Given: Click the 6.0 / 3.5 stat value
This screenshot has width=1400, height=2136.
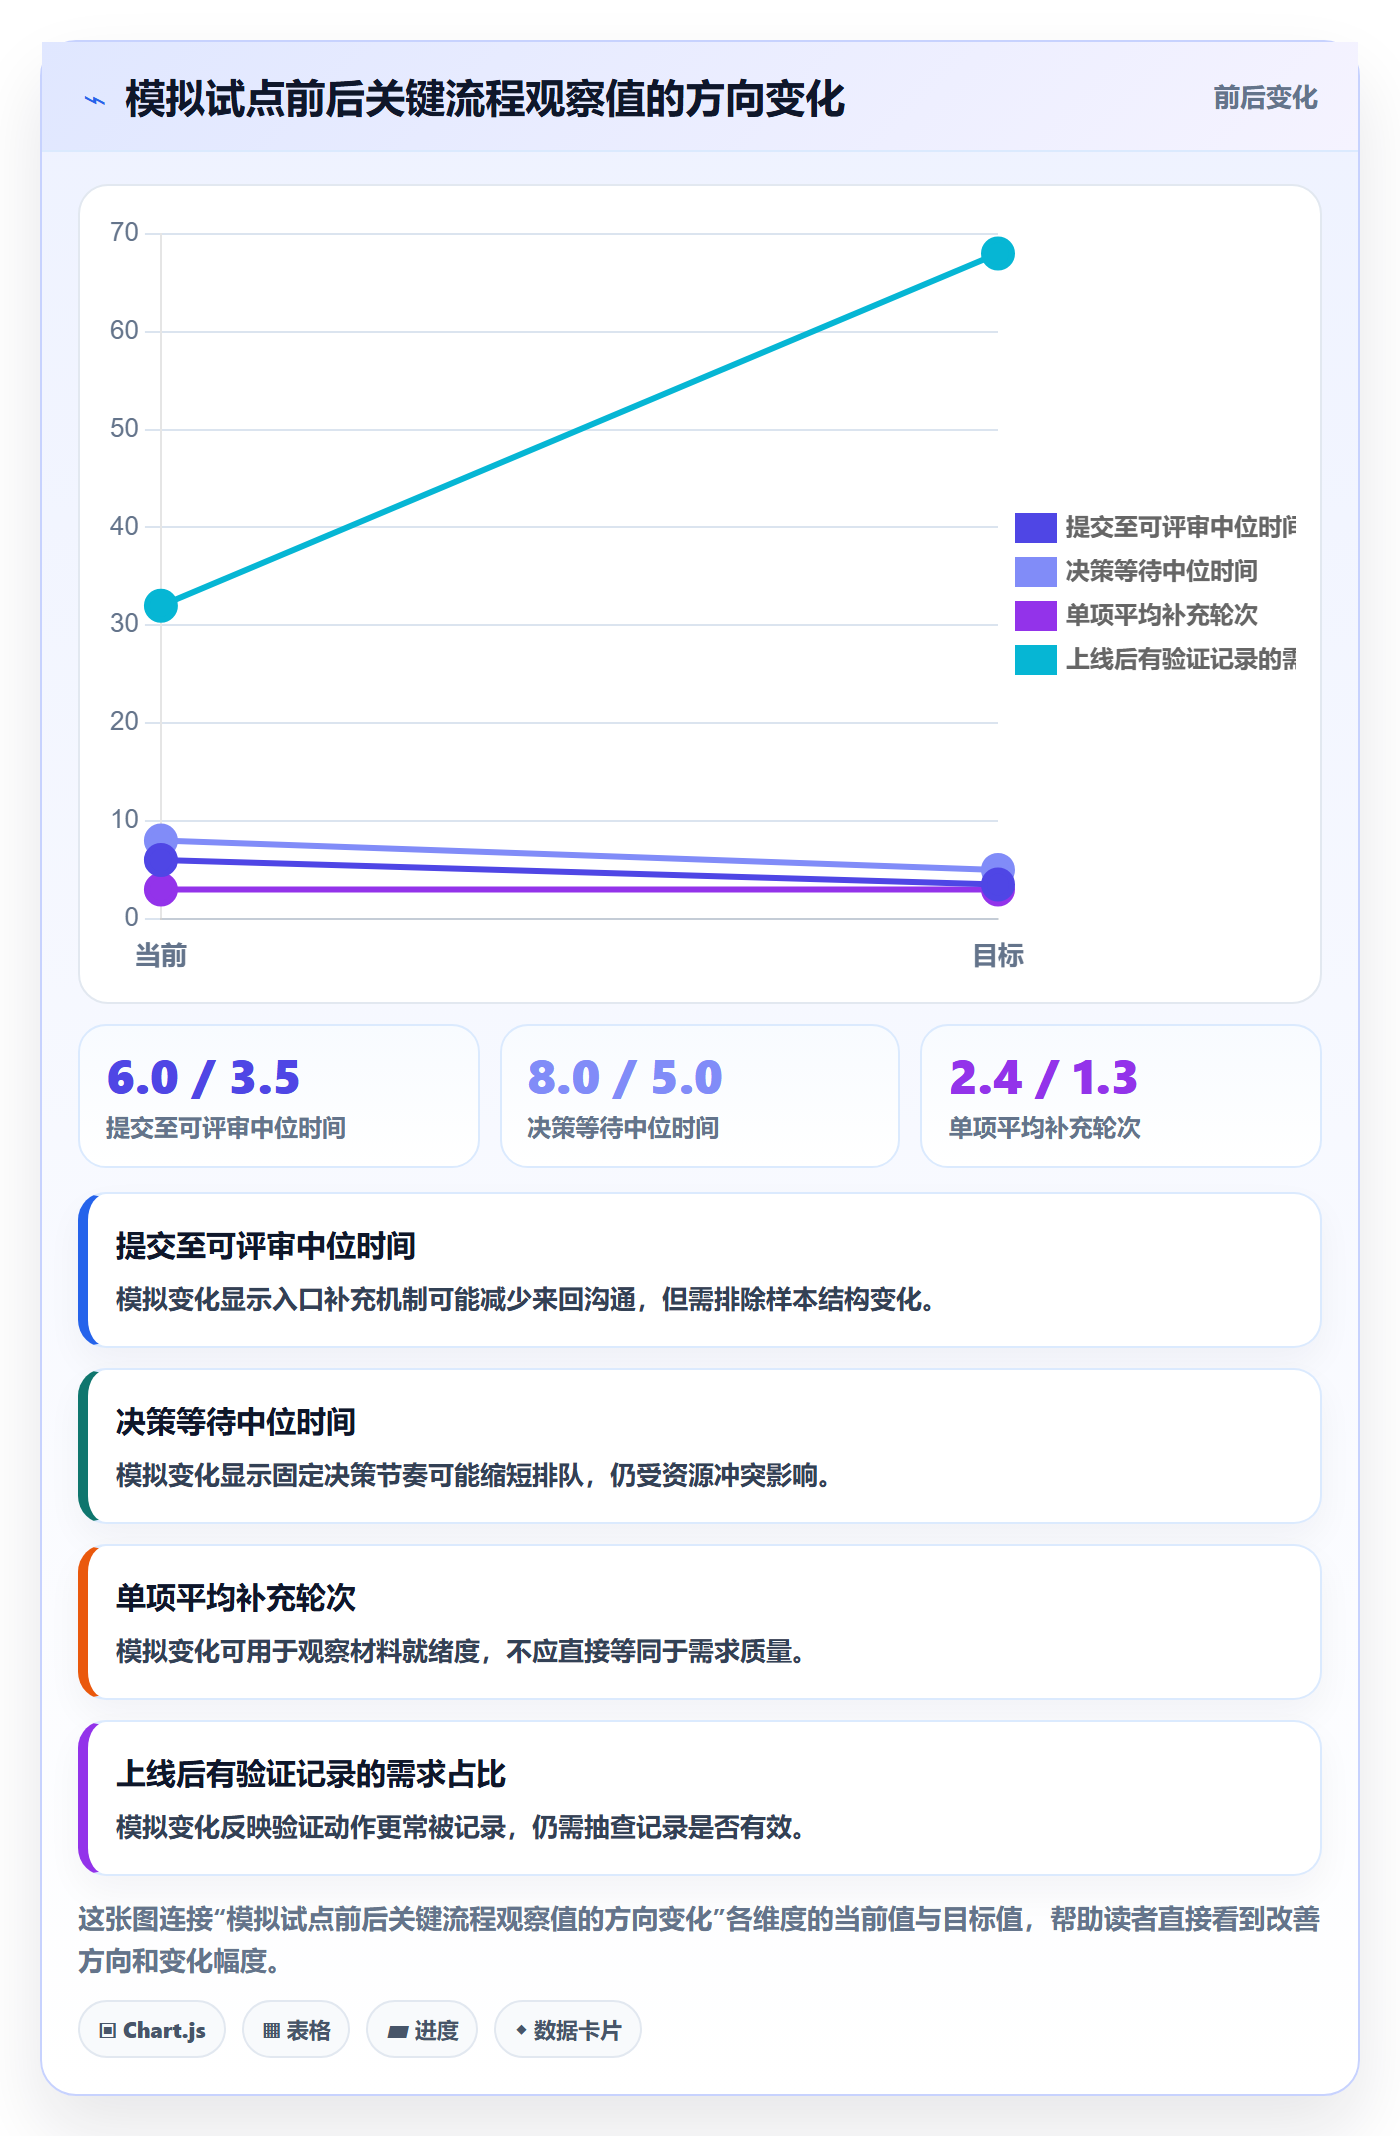Looking at the screenshot, I should [x=203, y=1078].
